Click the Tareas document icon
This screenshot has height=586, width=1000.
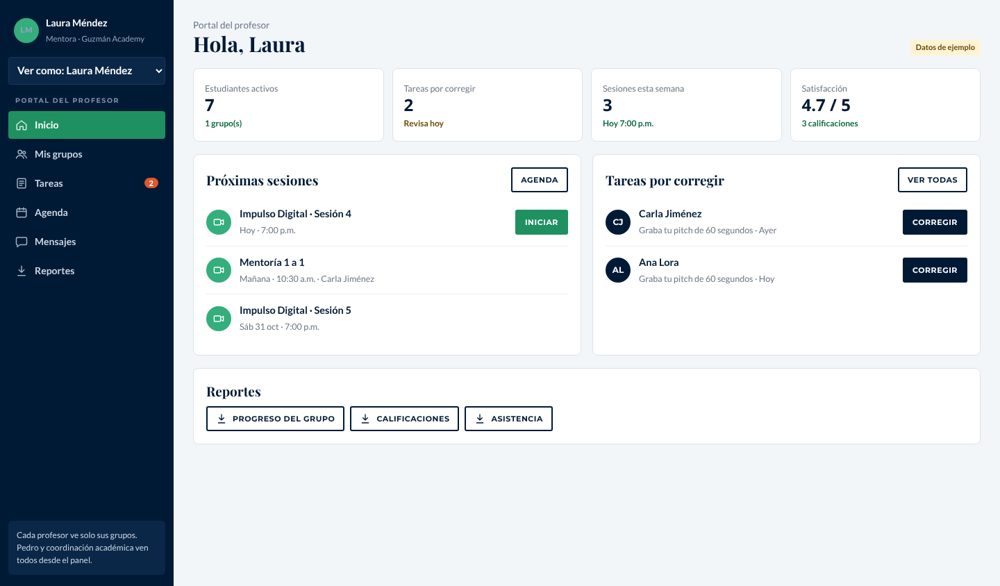(x=22, y=184)
